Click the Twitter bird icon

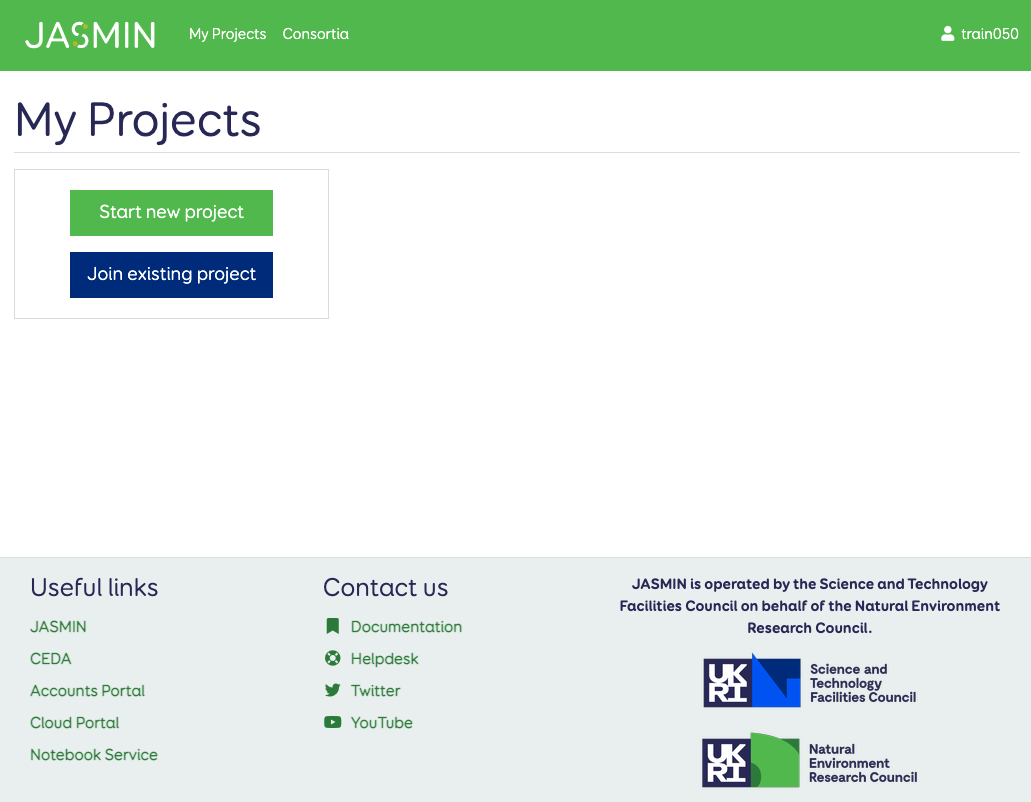[333, 691]
